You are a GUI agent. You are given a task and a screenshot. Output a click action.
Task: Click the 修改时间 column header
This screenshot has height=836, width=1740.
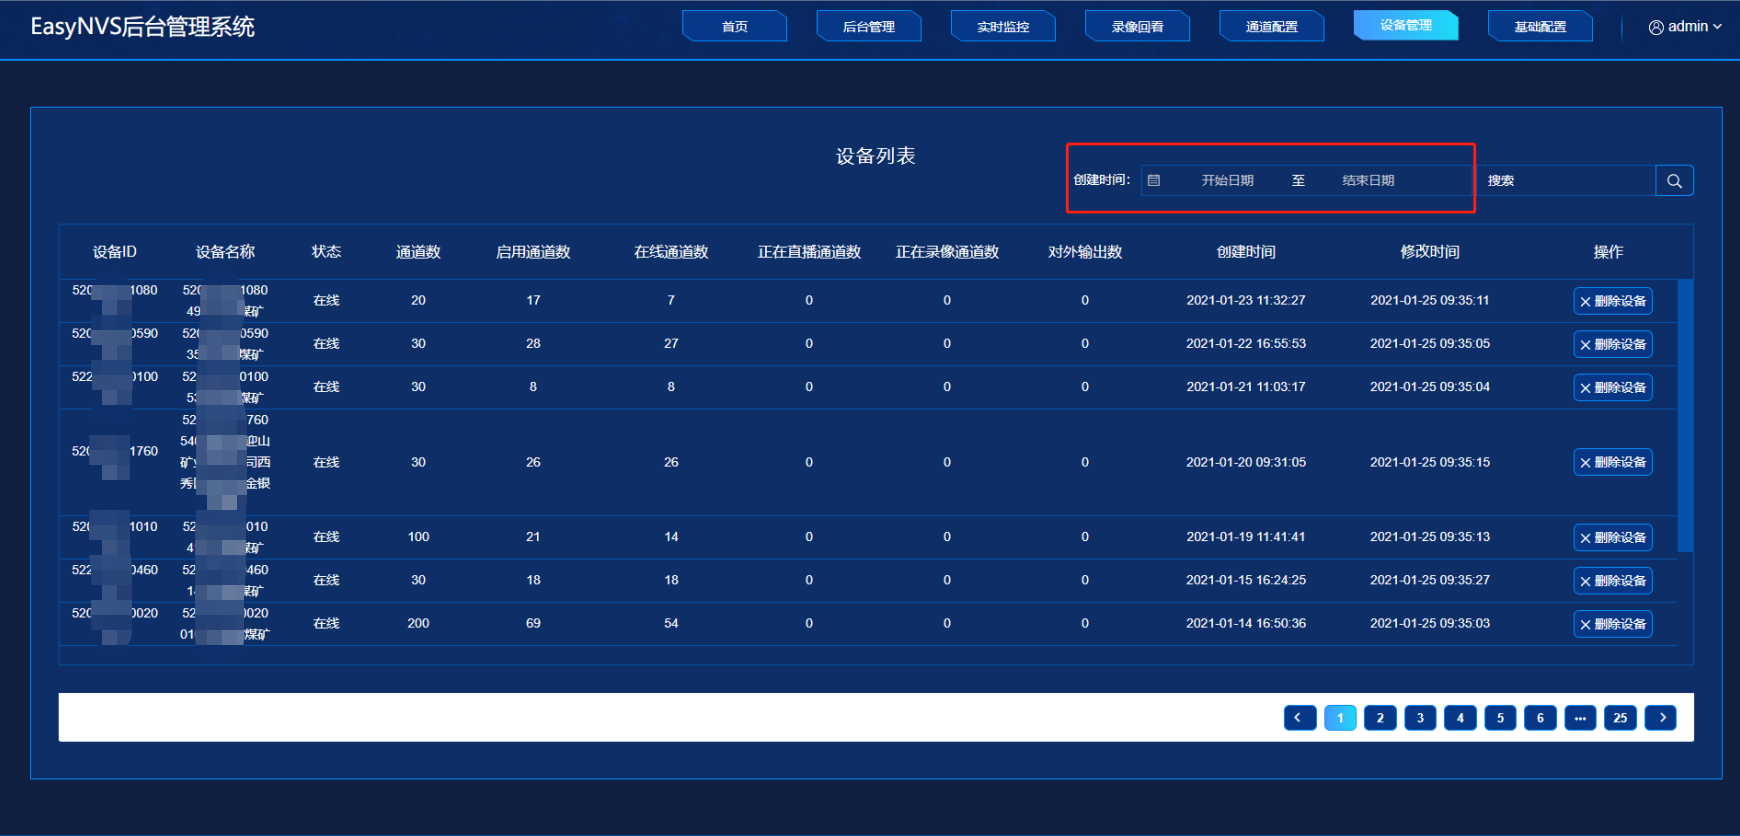tap(1430, 252)
